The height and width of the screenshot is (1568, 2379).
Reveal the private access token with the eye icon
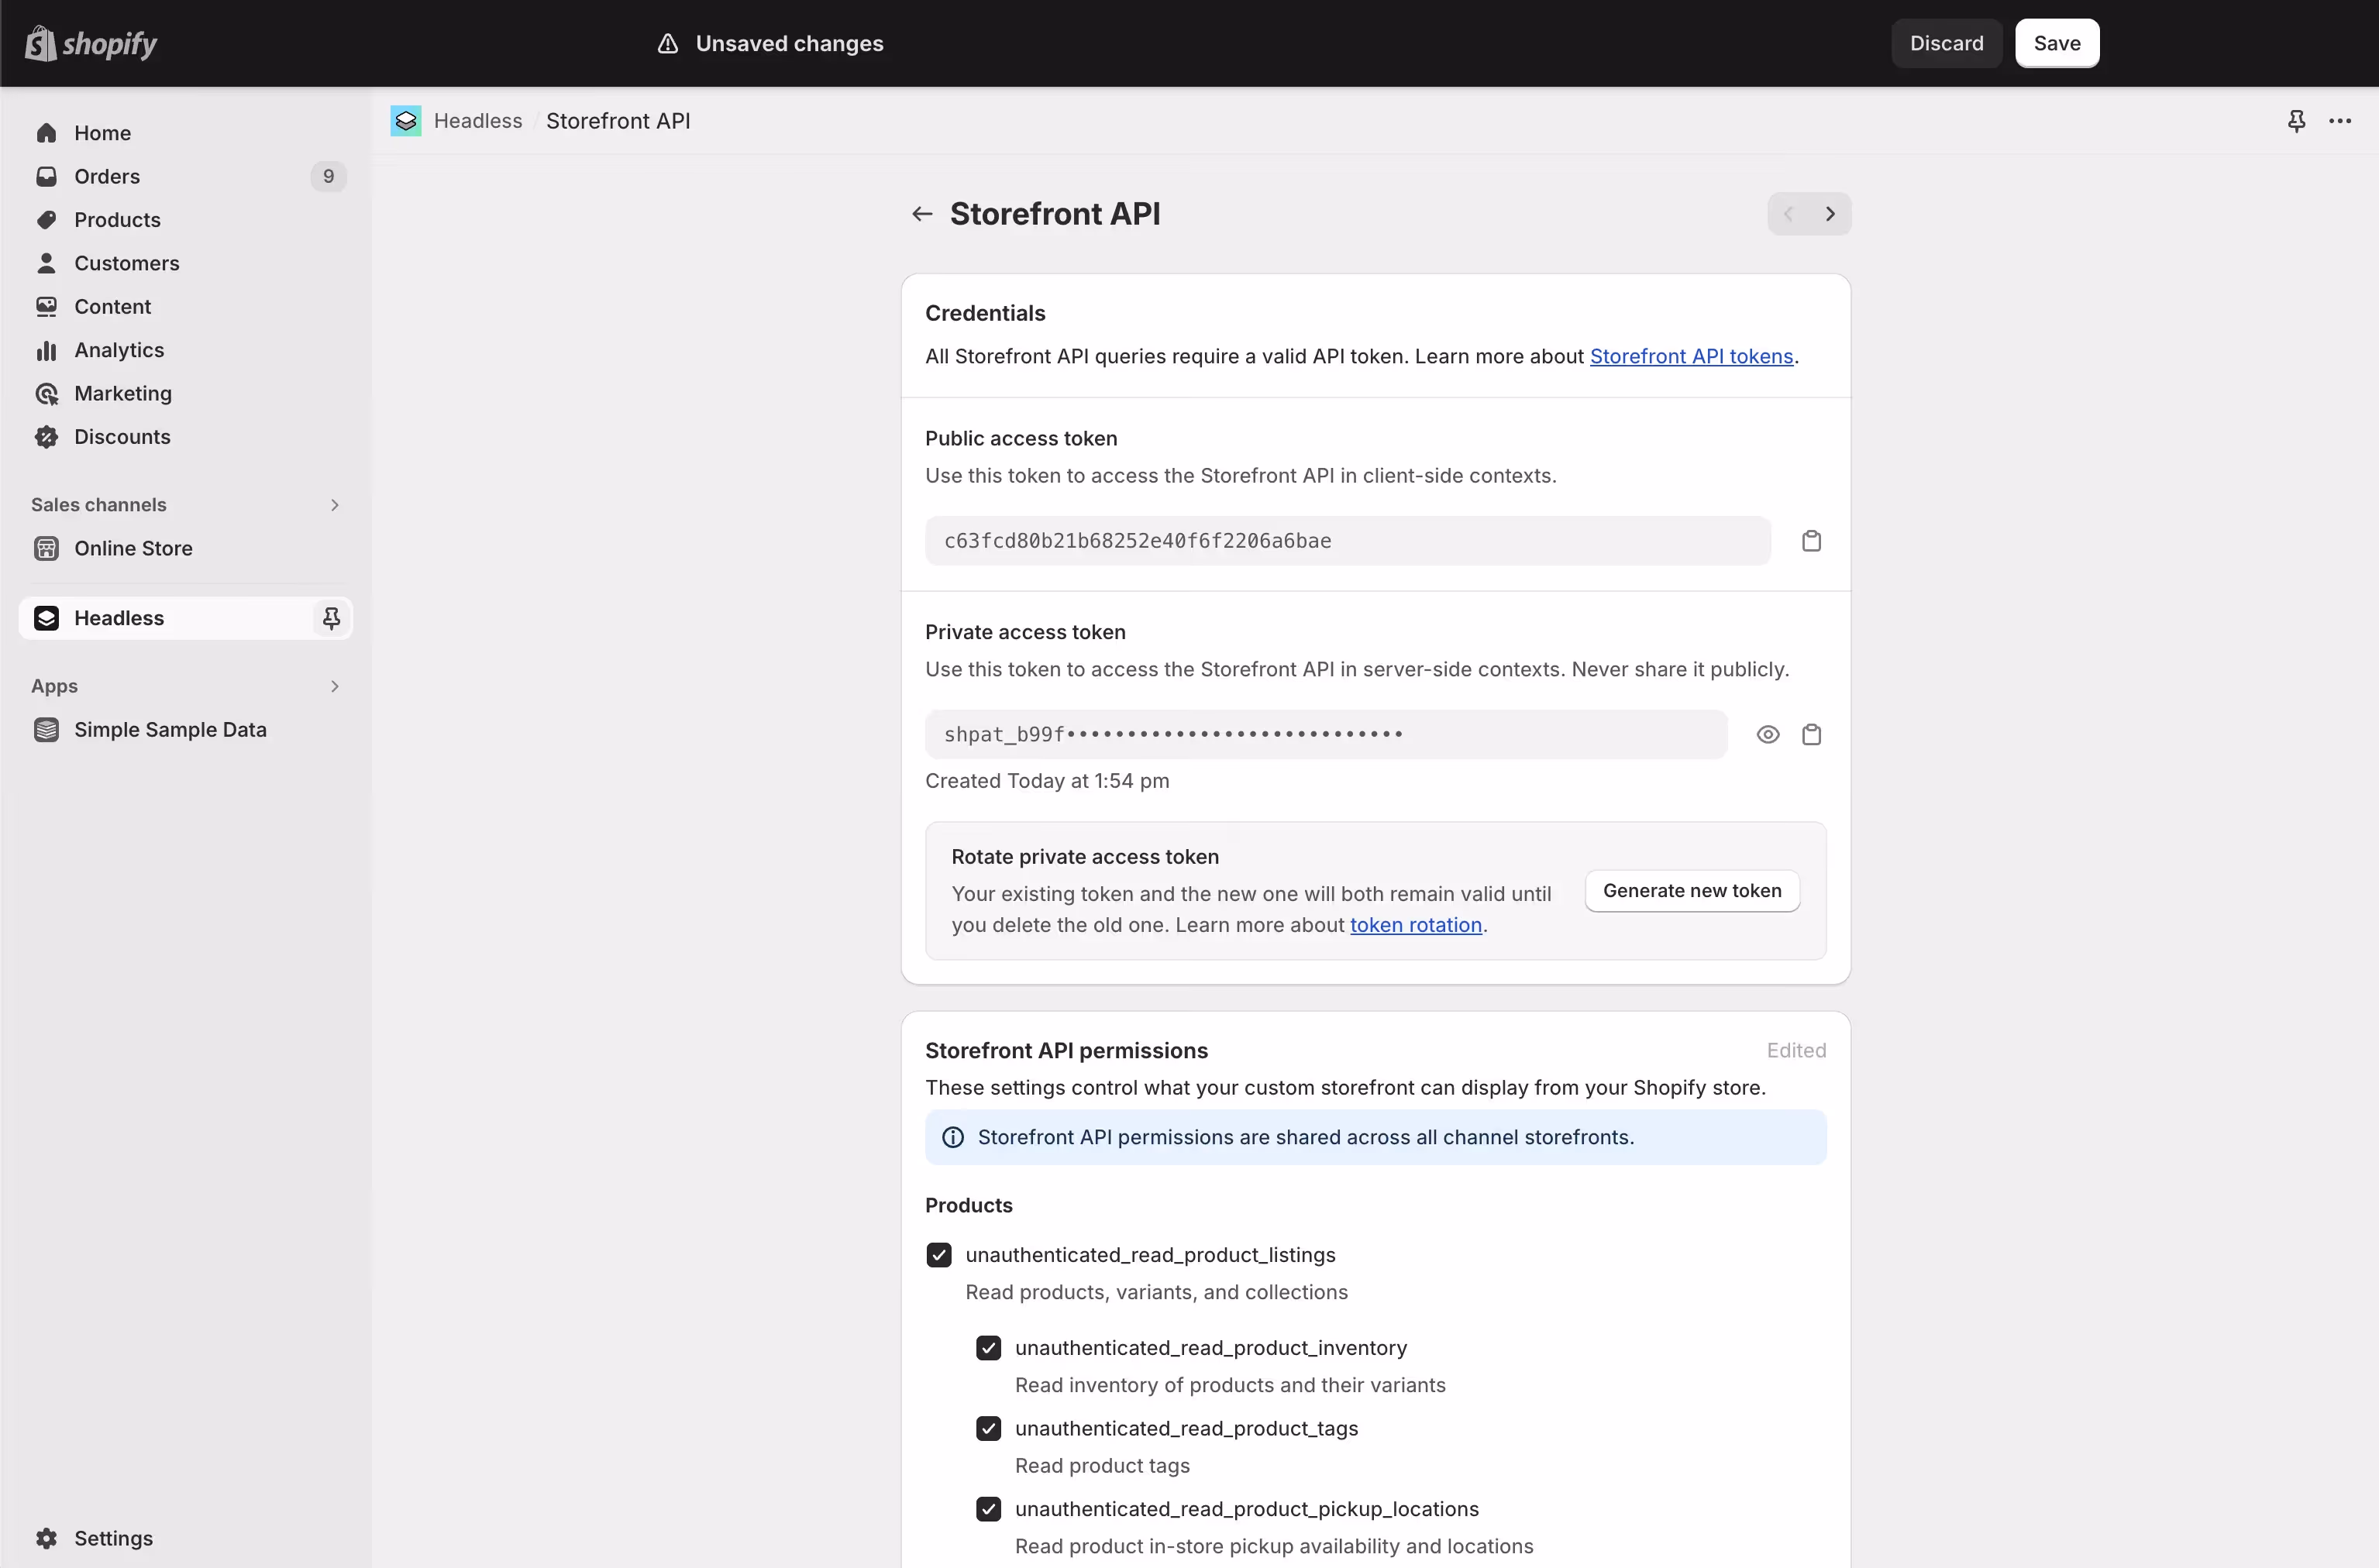pyautogui.click(x=1768, y=735)
